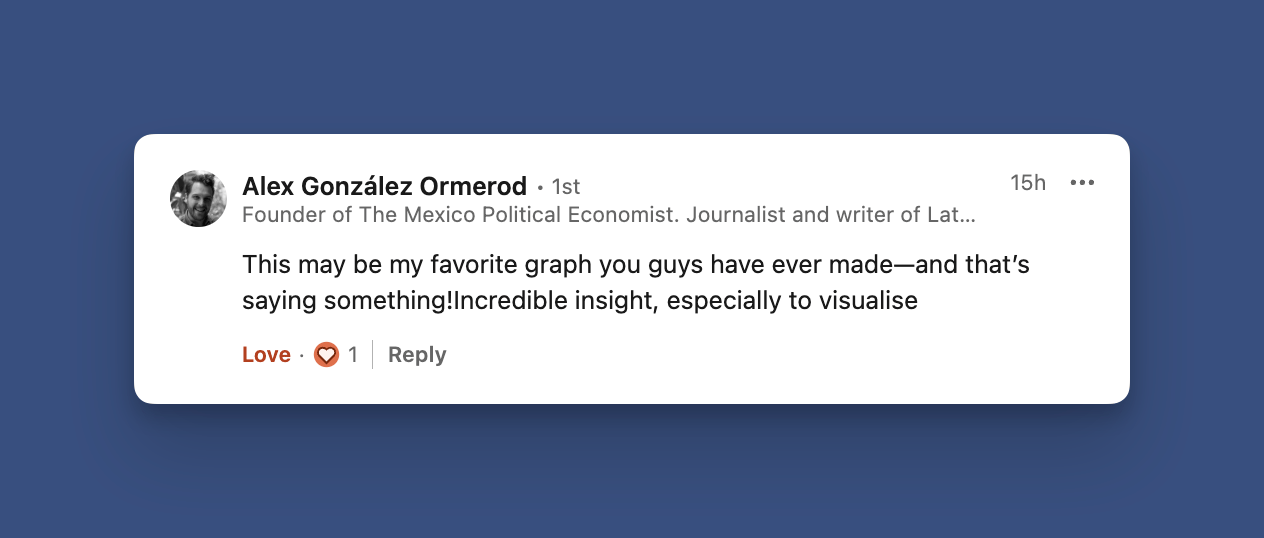This screenshot has width=1264, height=538.
Task: Toggle the Love reaction on the comment
Action: (x=266, y=355)
